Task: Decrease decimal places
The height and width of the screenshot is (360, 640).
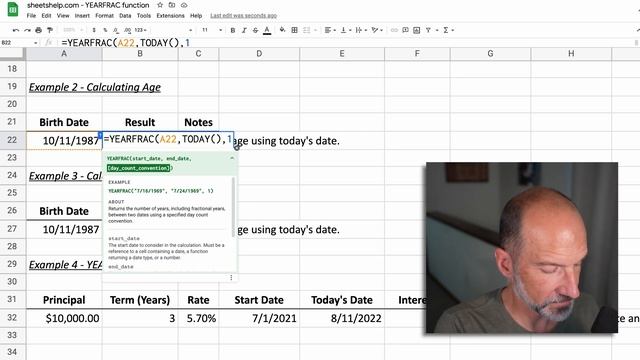Action: [116, 30]
